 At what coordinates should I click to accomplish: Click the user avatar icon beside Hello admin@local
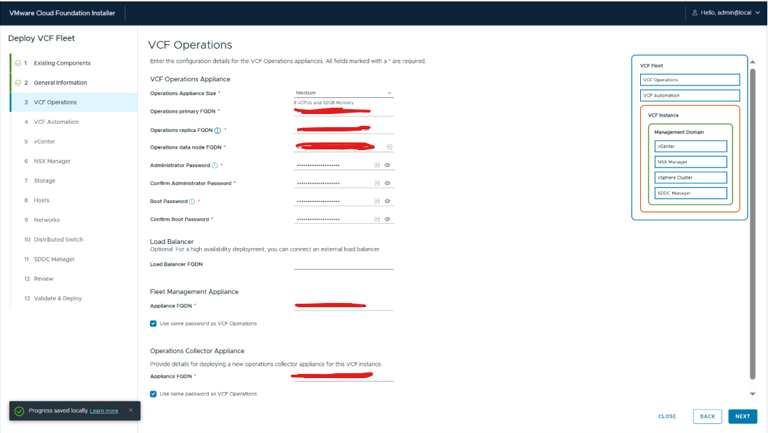pos(695,13)
